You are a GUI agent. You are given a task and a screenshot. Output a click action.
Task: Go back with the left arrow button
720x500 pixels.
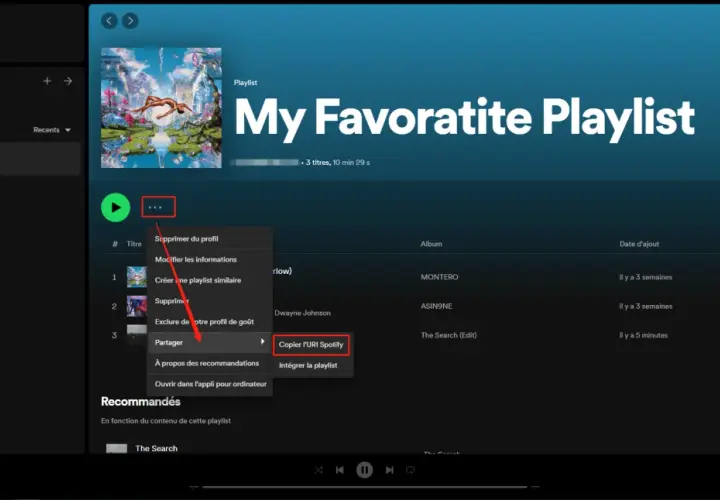109,21
